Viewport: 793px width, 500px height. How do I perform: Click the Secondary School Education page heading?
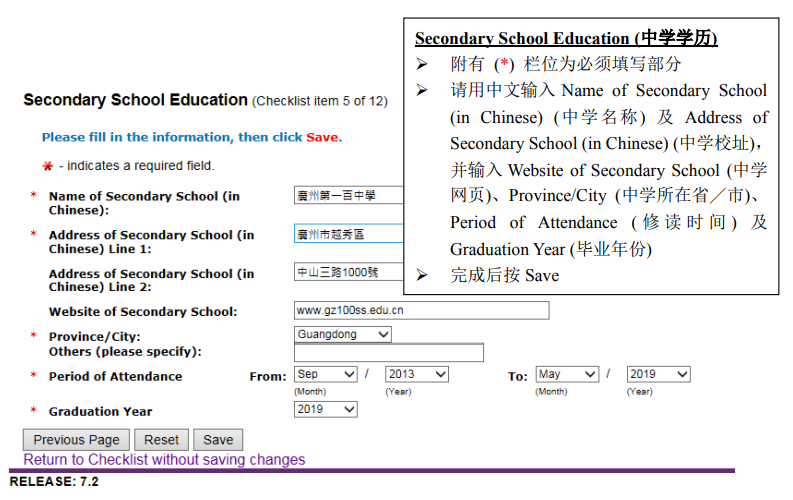[x=135, y=100]
